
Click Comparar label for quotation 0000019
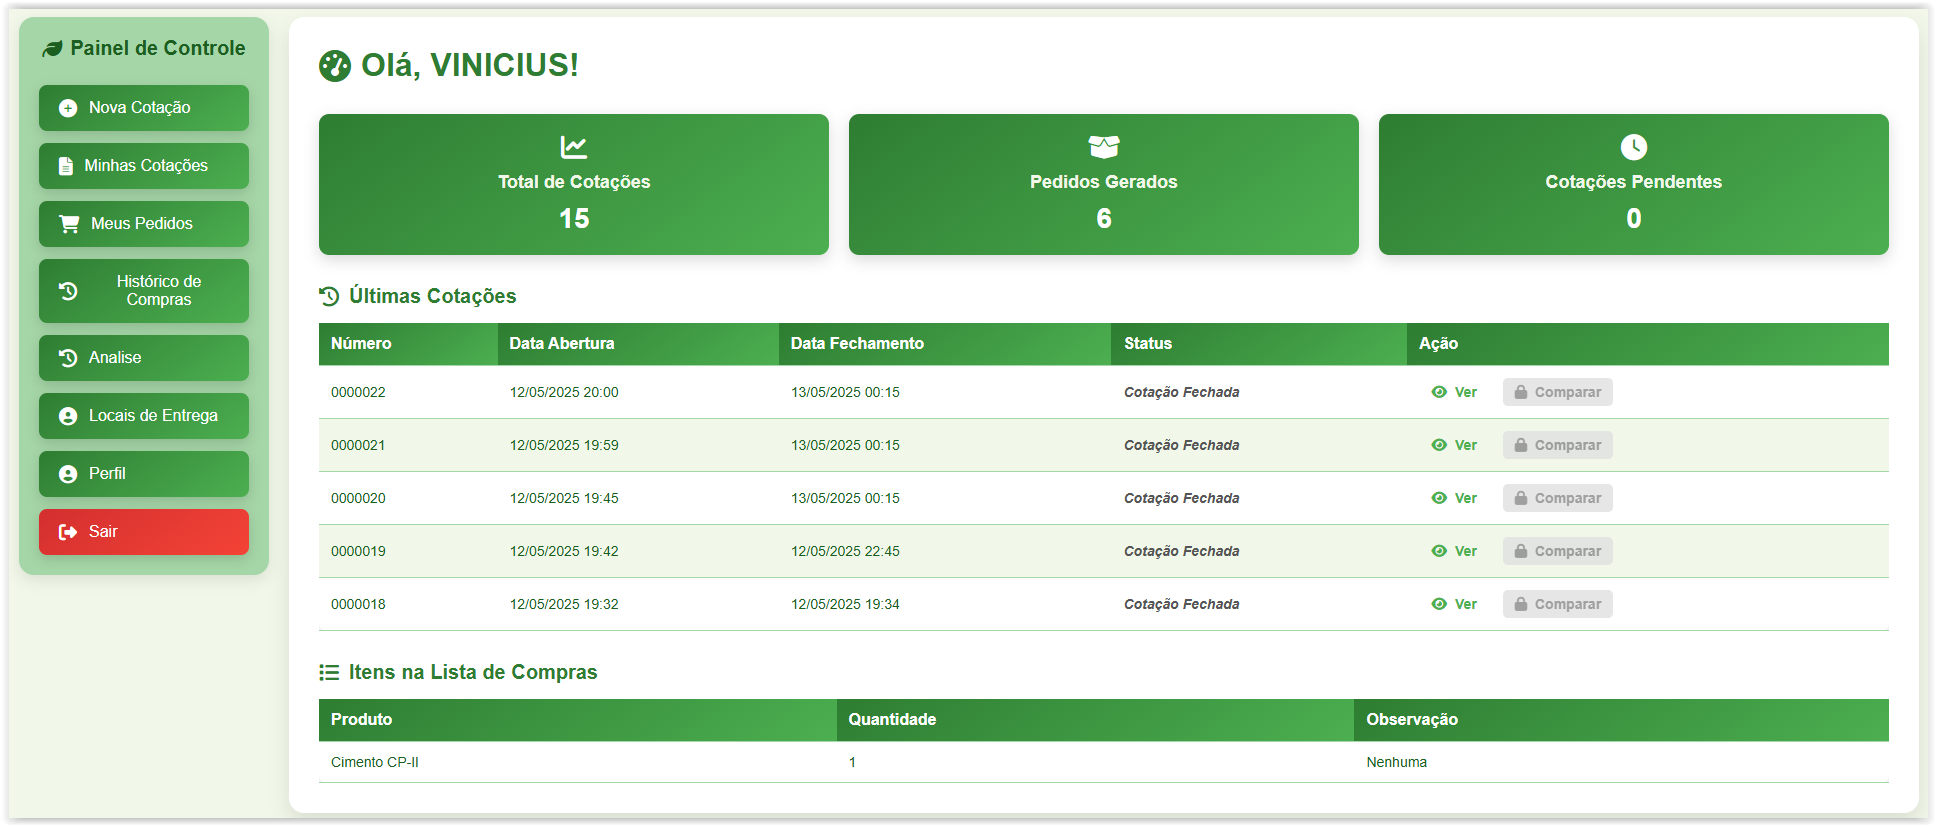(x=1568, y=552)
